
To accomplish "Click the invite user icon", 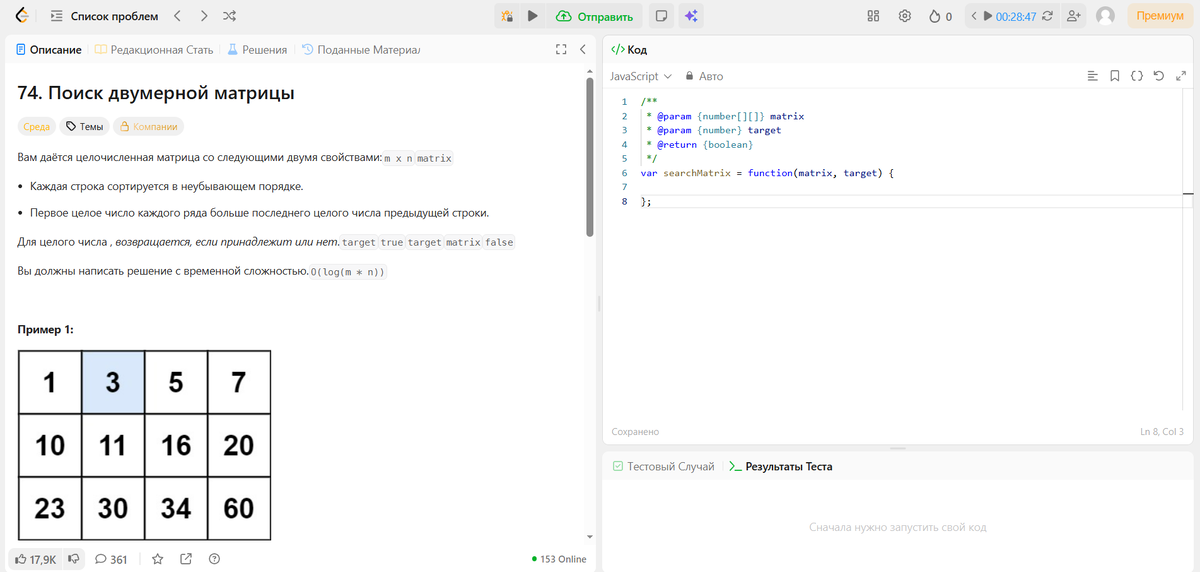I will tap(1074, 16).
